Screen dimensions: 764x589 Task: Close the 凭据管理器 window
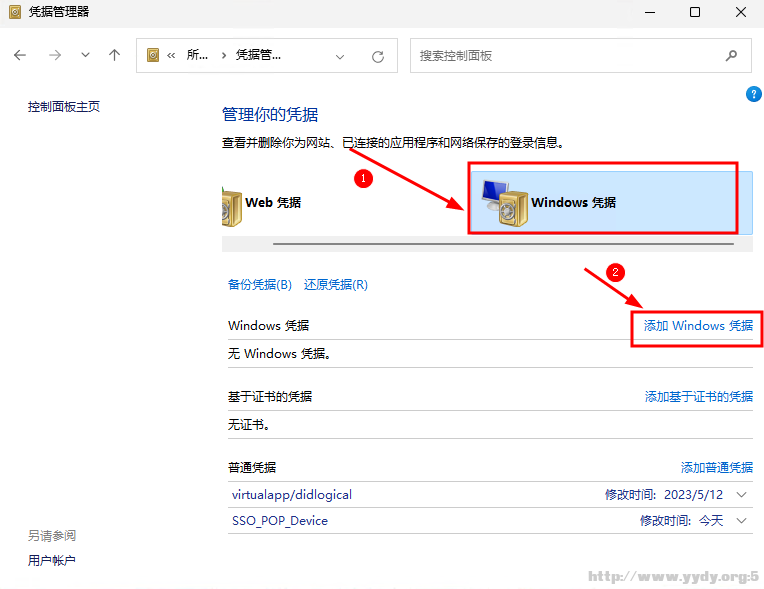(x=741, y=12)
